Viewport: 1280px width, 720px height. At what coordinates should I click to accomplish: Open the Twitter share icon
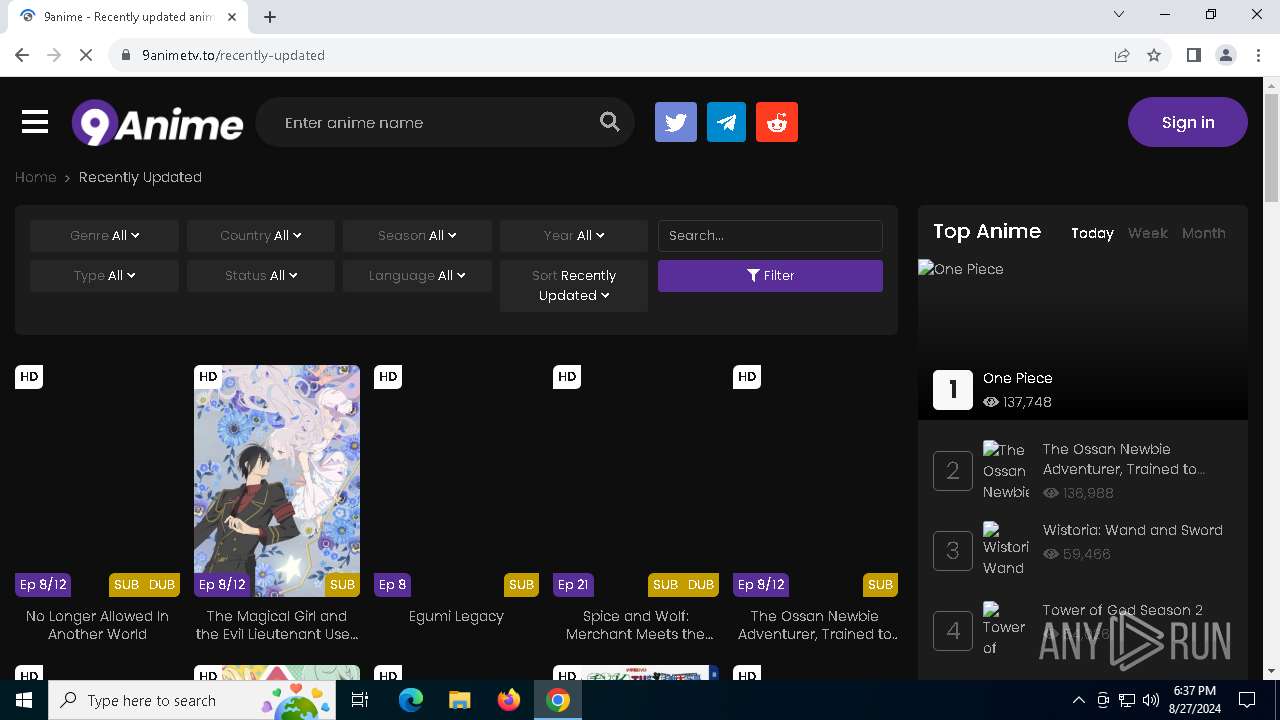coord(676,122)
